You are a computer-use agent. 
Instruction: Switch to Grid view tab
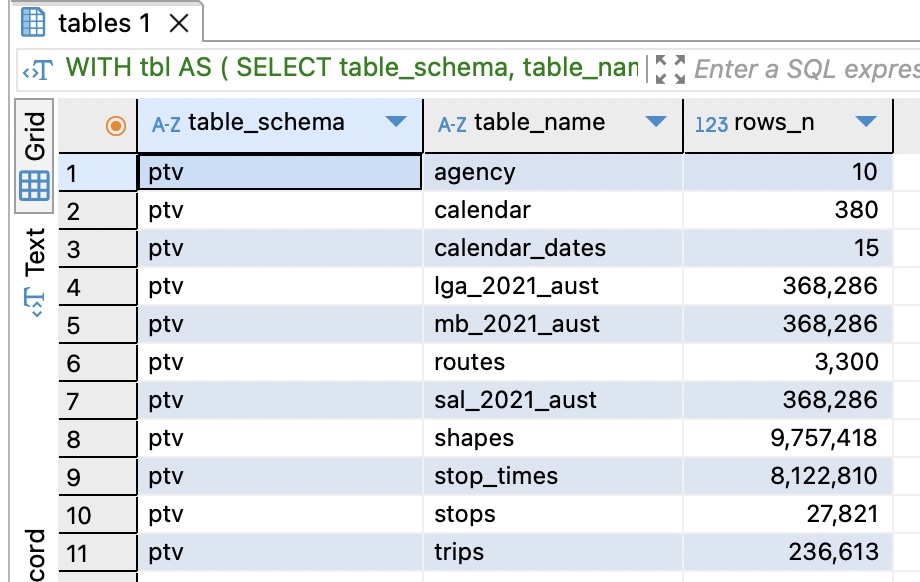(x=34, y=155)
